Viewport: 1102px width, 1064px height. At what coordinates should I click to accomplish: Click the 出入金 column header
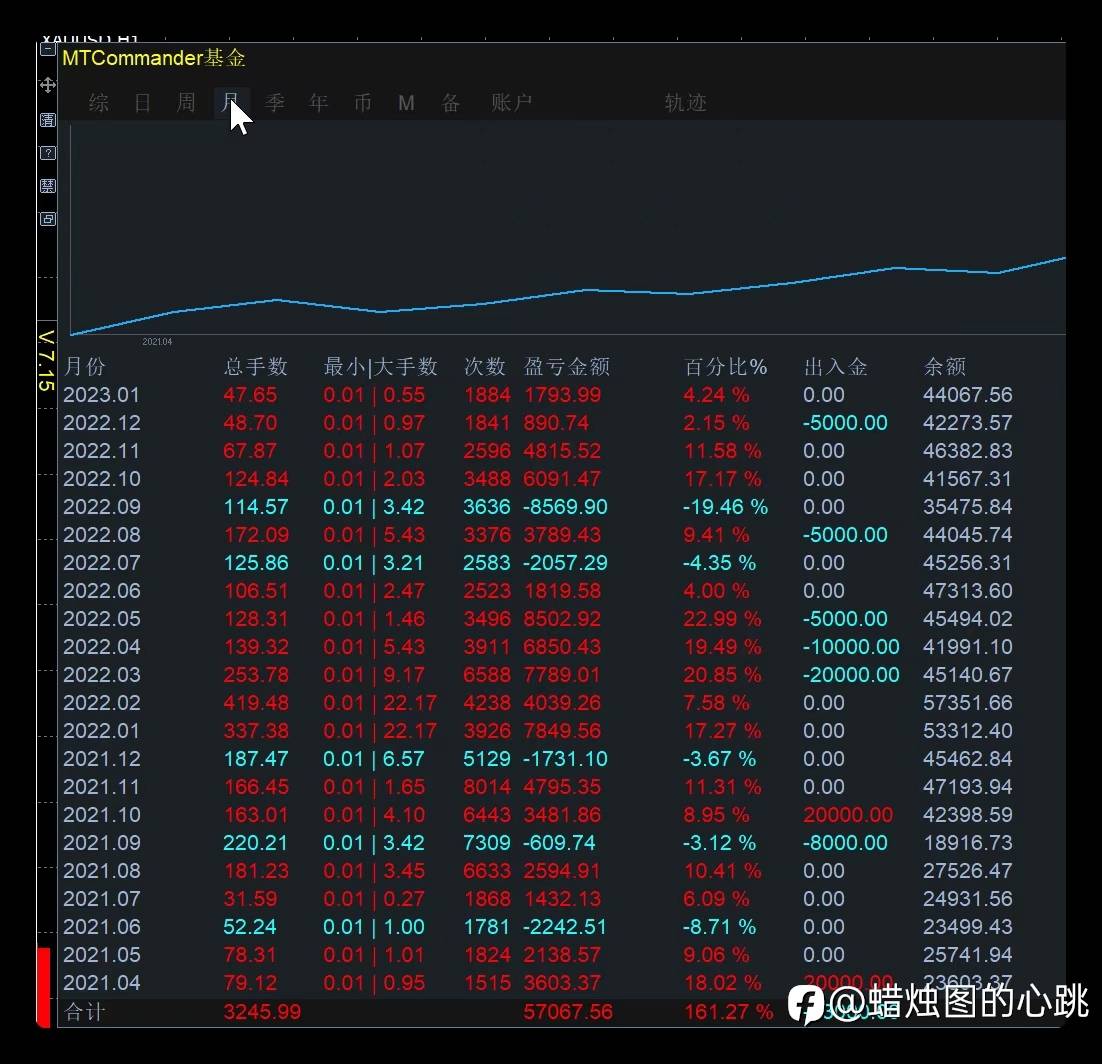tap(835, 366)
